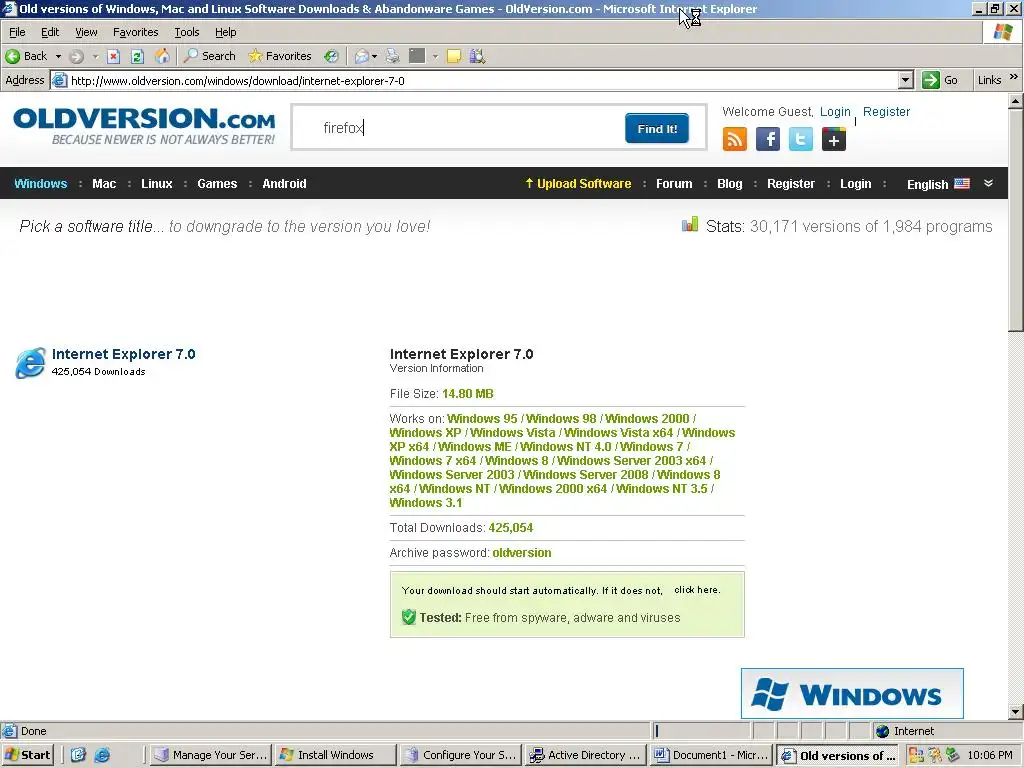The height and width of the screenshot is (768, 1024).
Task: Switch to Document1 Microsoft Word taskbar button
Action: (x=711, y=755)
